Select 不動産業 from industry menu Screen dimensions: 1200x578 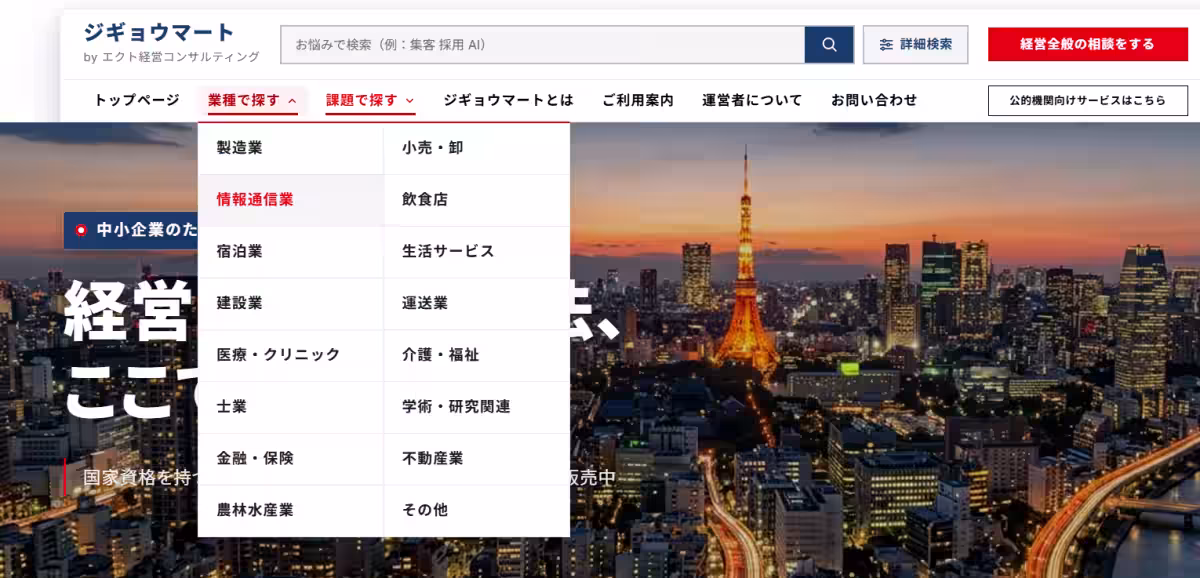coord(477,459)
